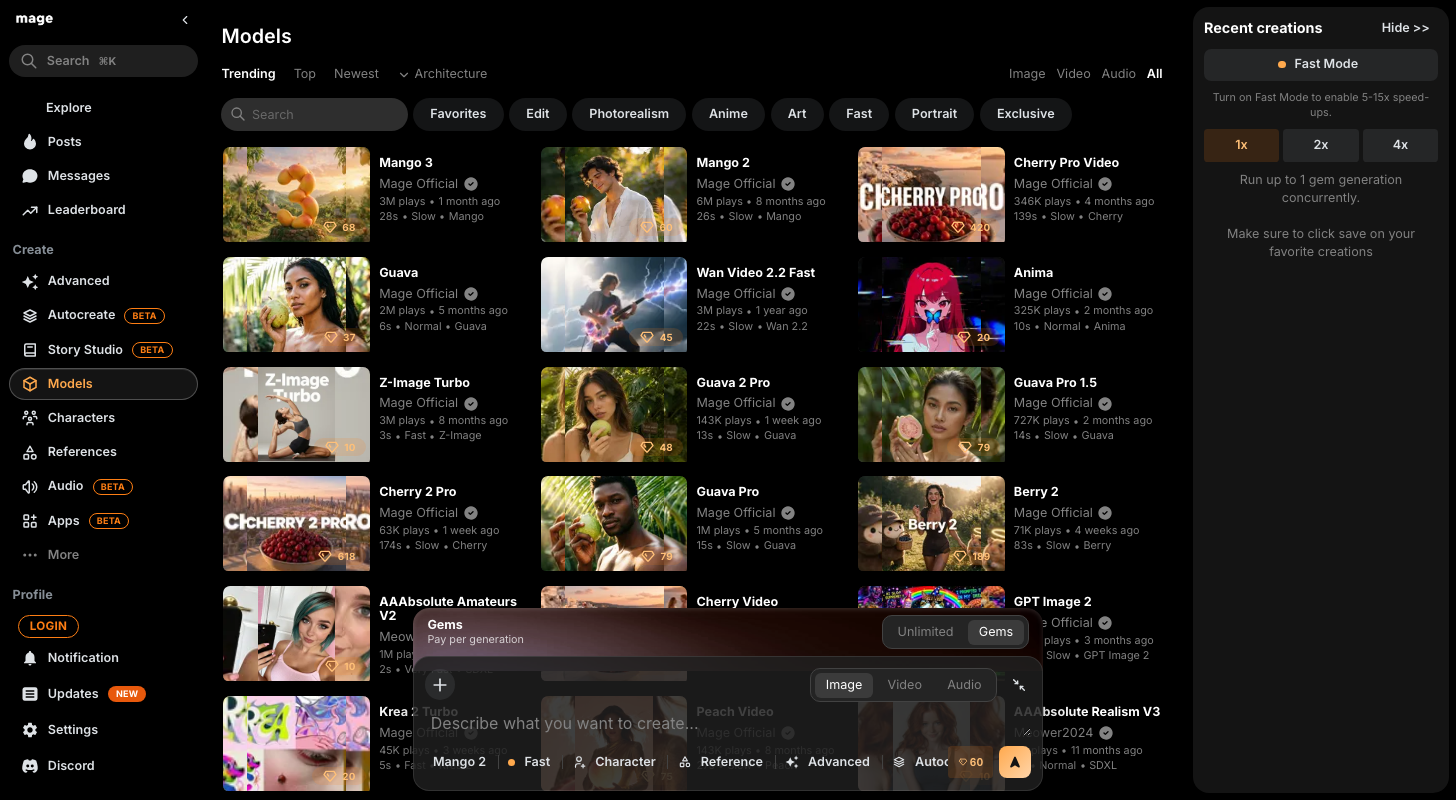The height and width of the screenshot is (800, 1456).
Task: Click the Character person icon in the prompt bar
Action: 580,762
